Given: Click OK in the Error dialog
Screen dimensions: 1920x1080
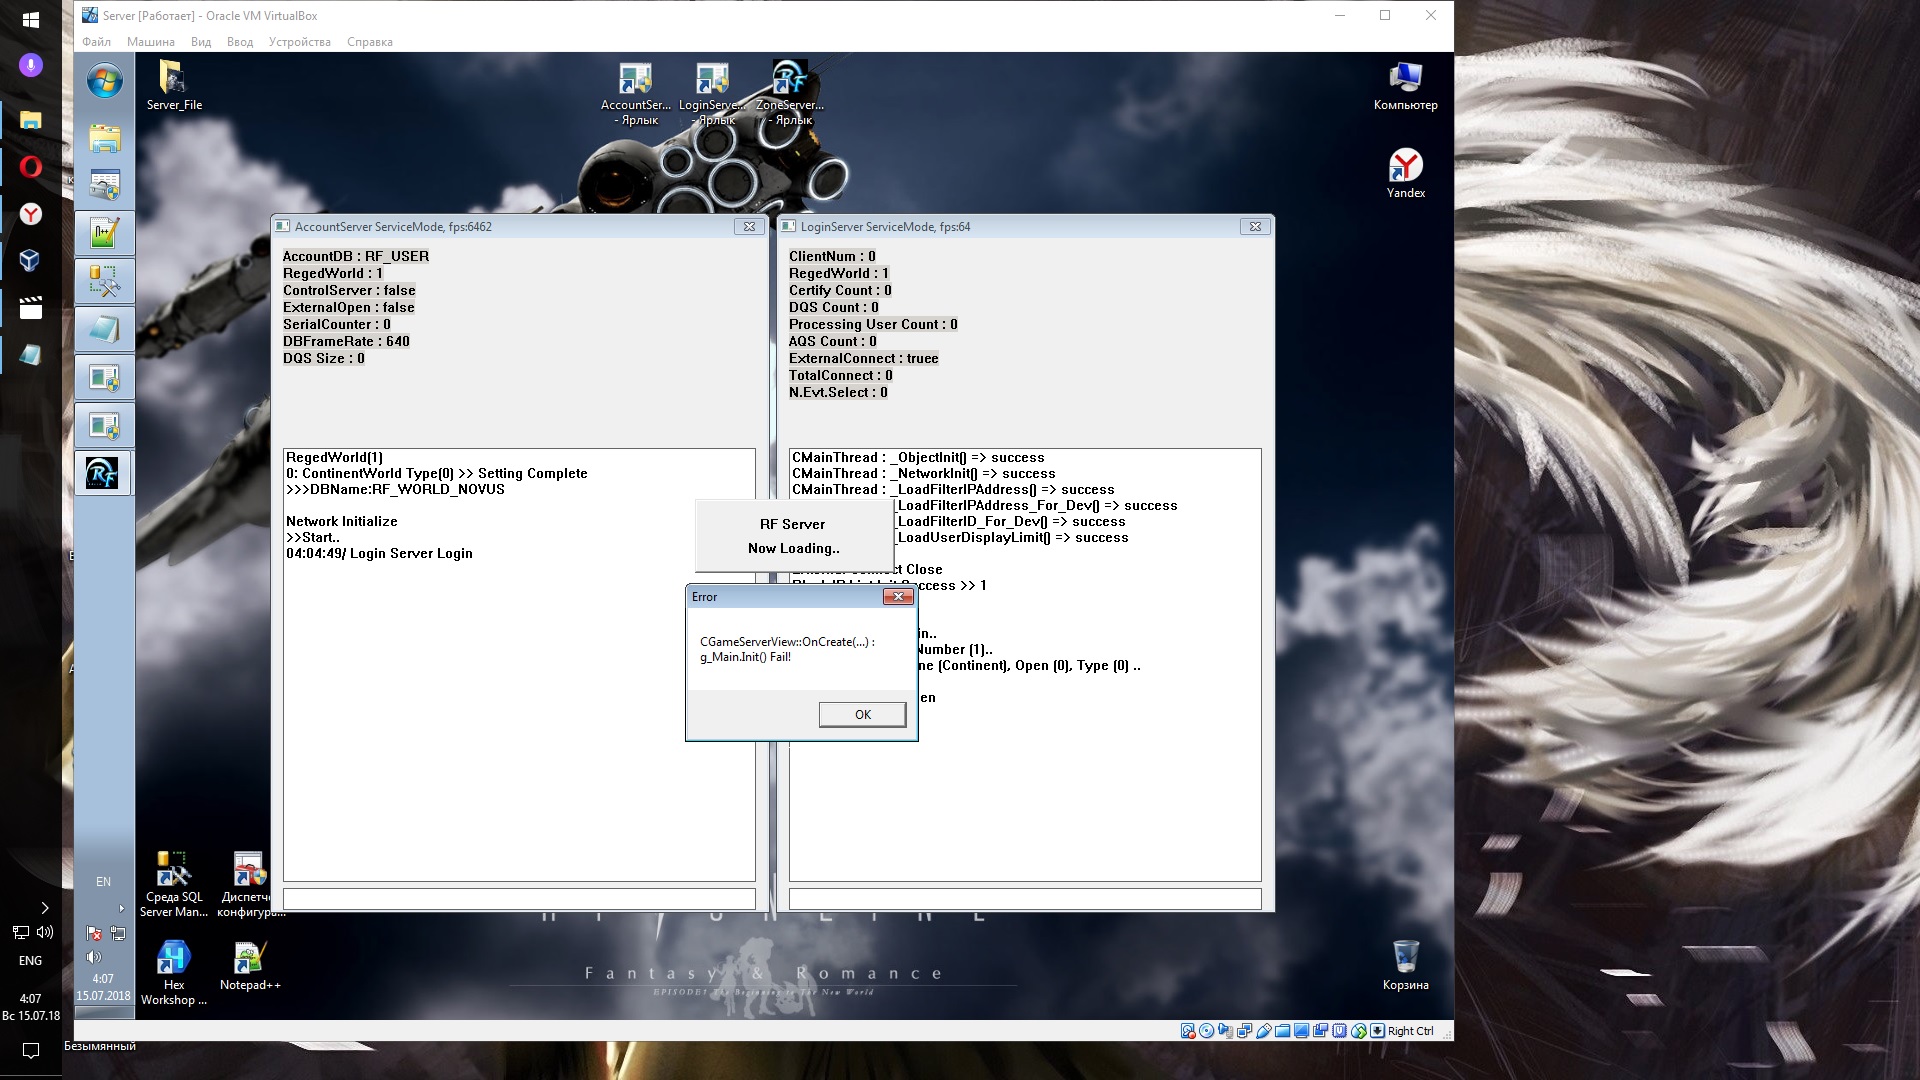Looking at the screenshot, I should tap(862, 714).
